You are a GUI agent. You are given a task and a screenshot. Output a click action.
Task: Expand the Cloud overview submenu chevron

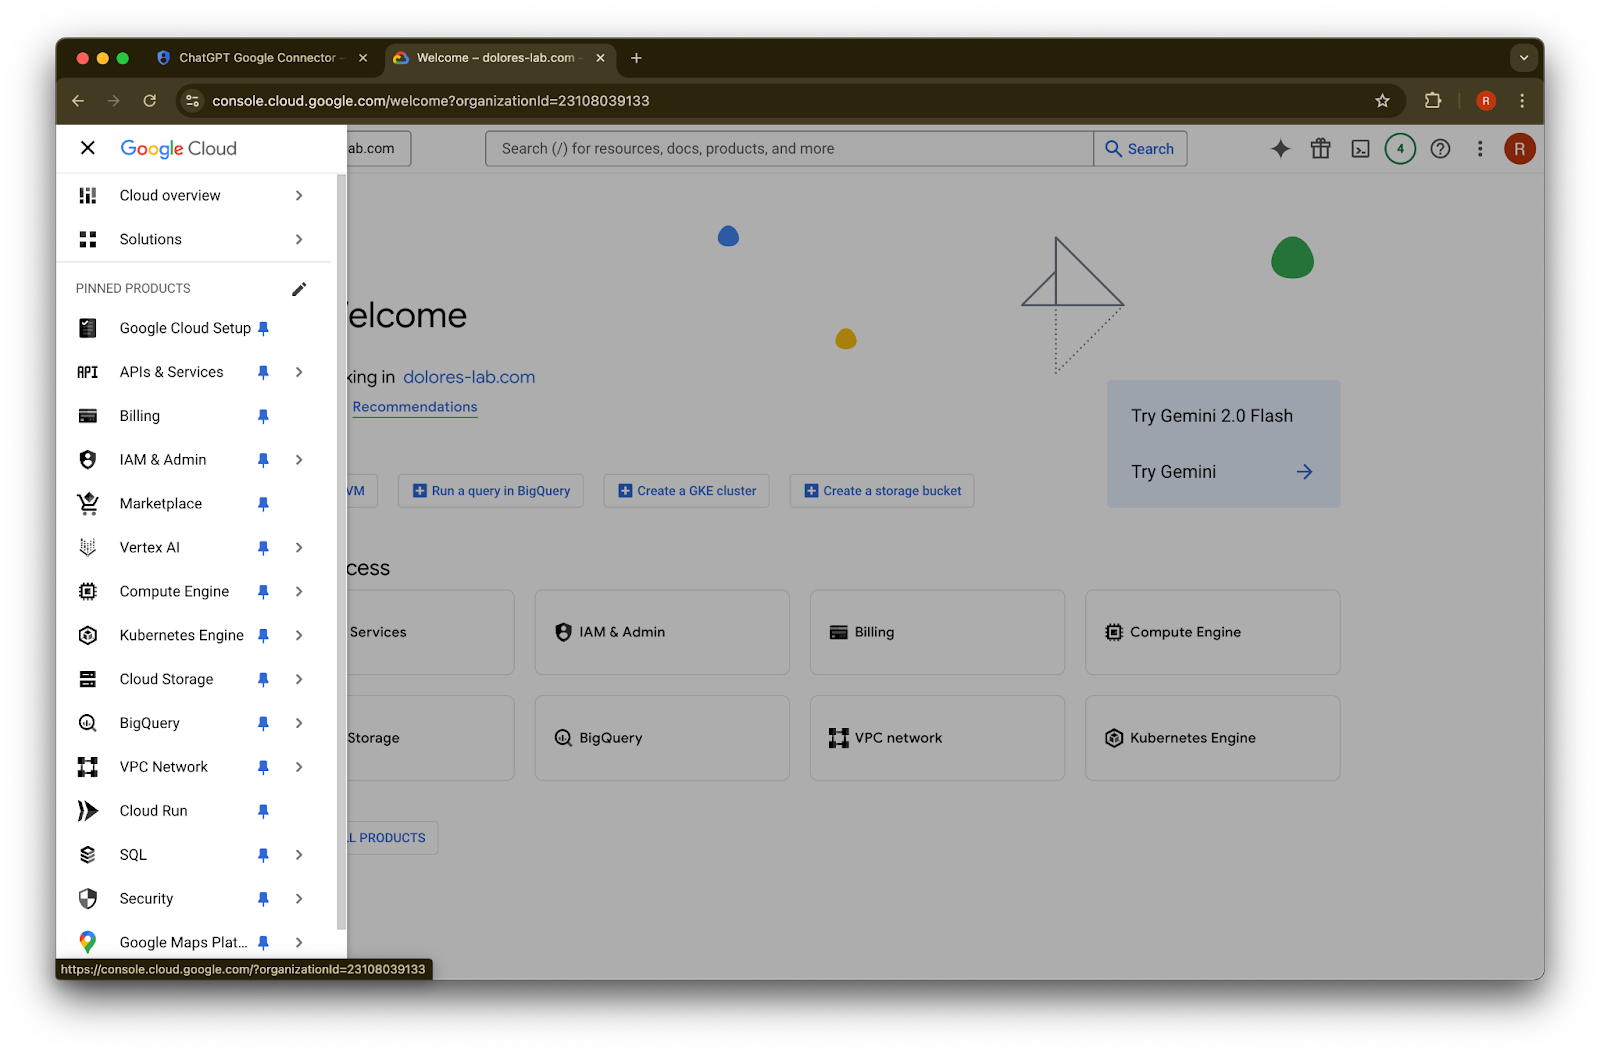[299, 196]
